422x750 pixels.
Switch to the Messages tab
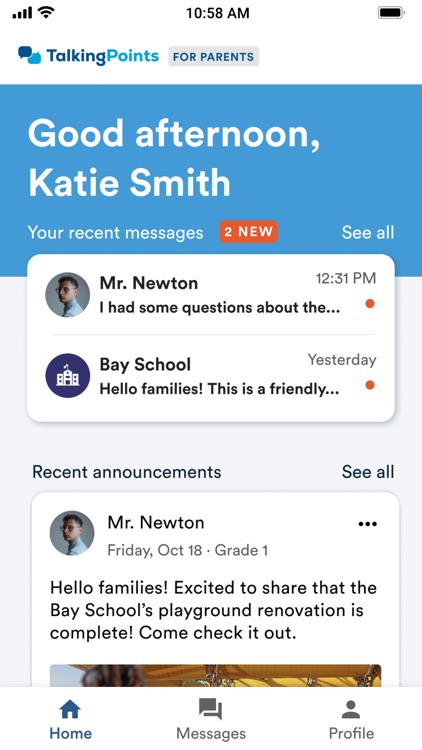pos(211,719)
